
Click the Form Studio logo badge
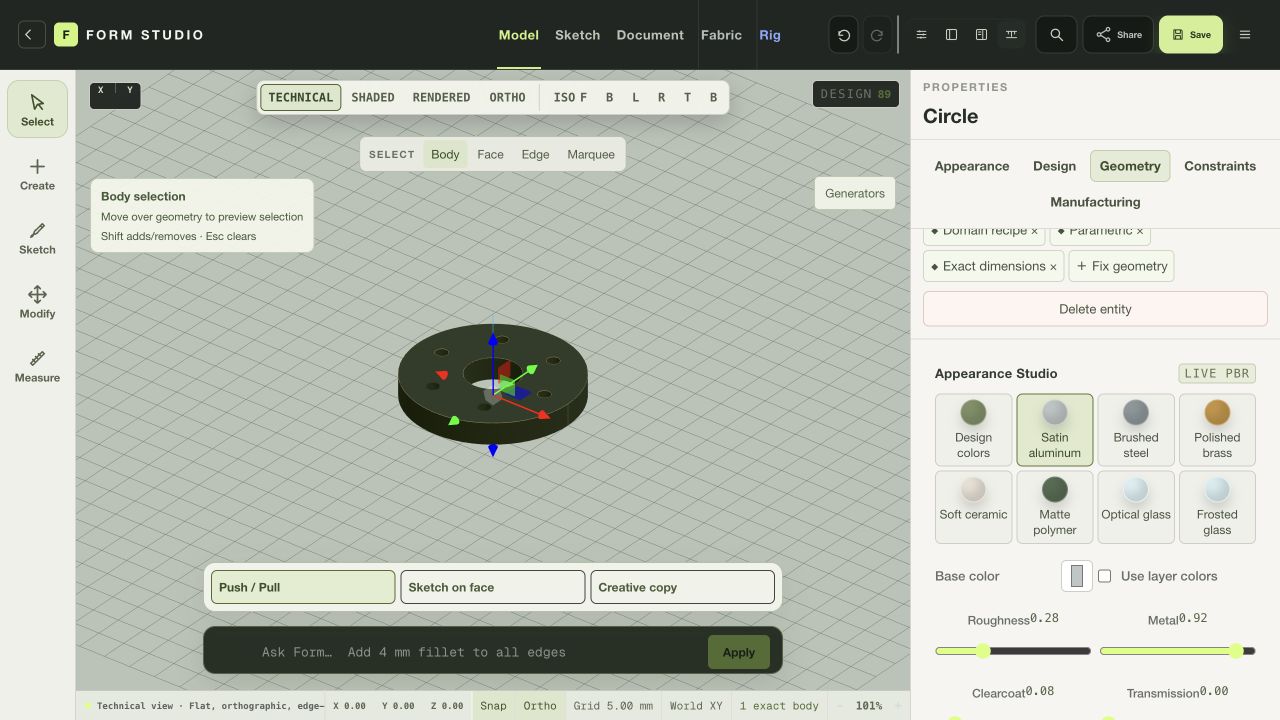click(65, 35)
